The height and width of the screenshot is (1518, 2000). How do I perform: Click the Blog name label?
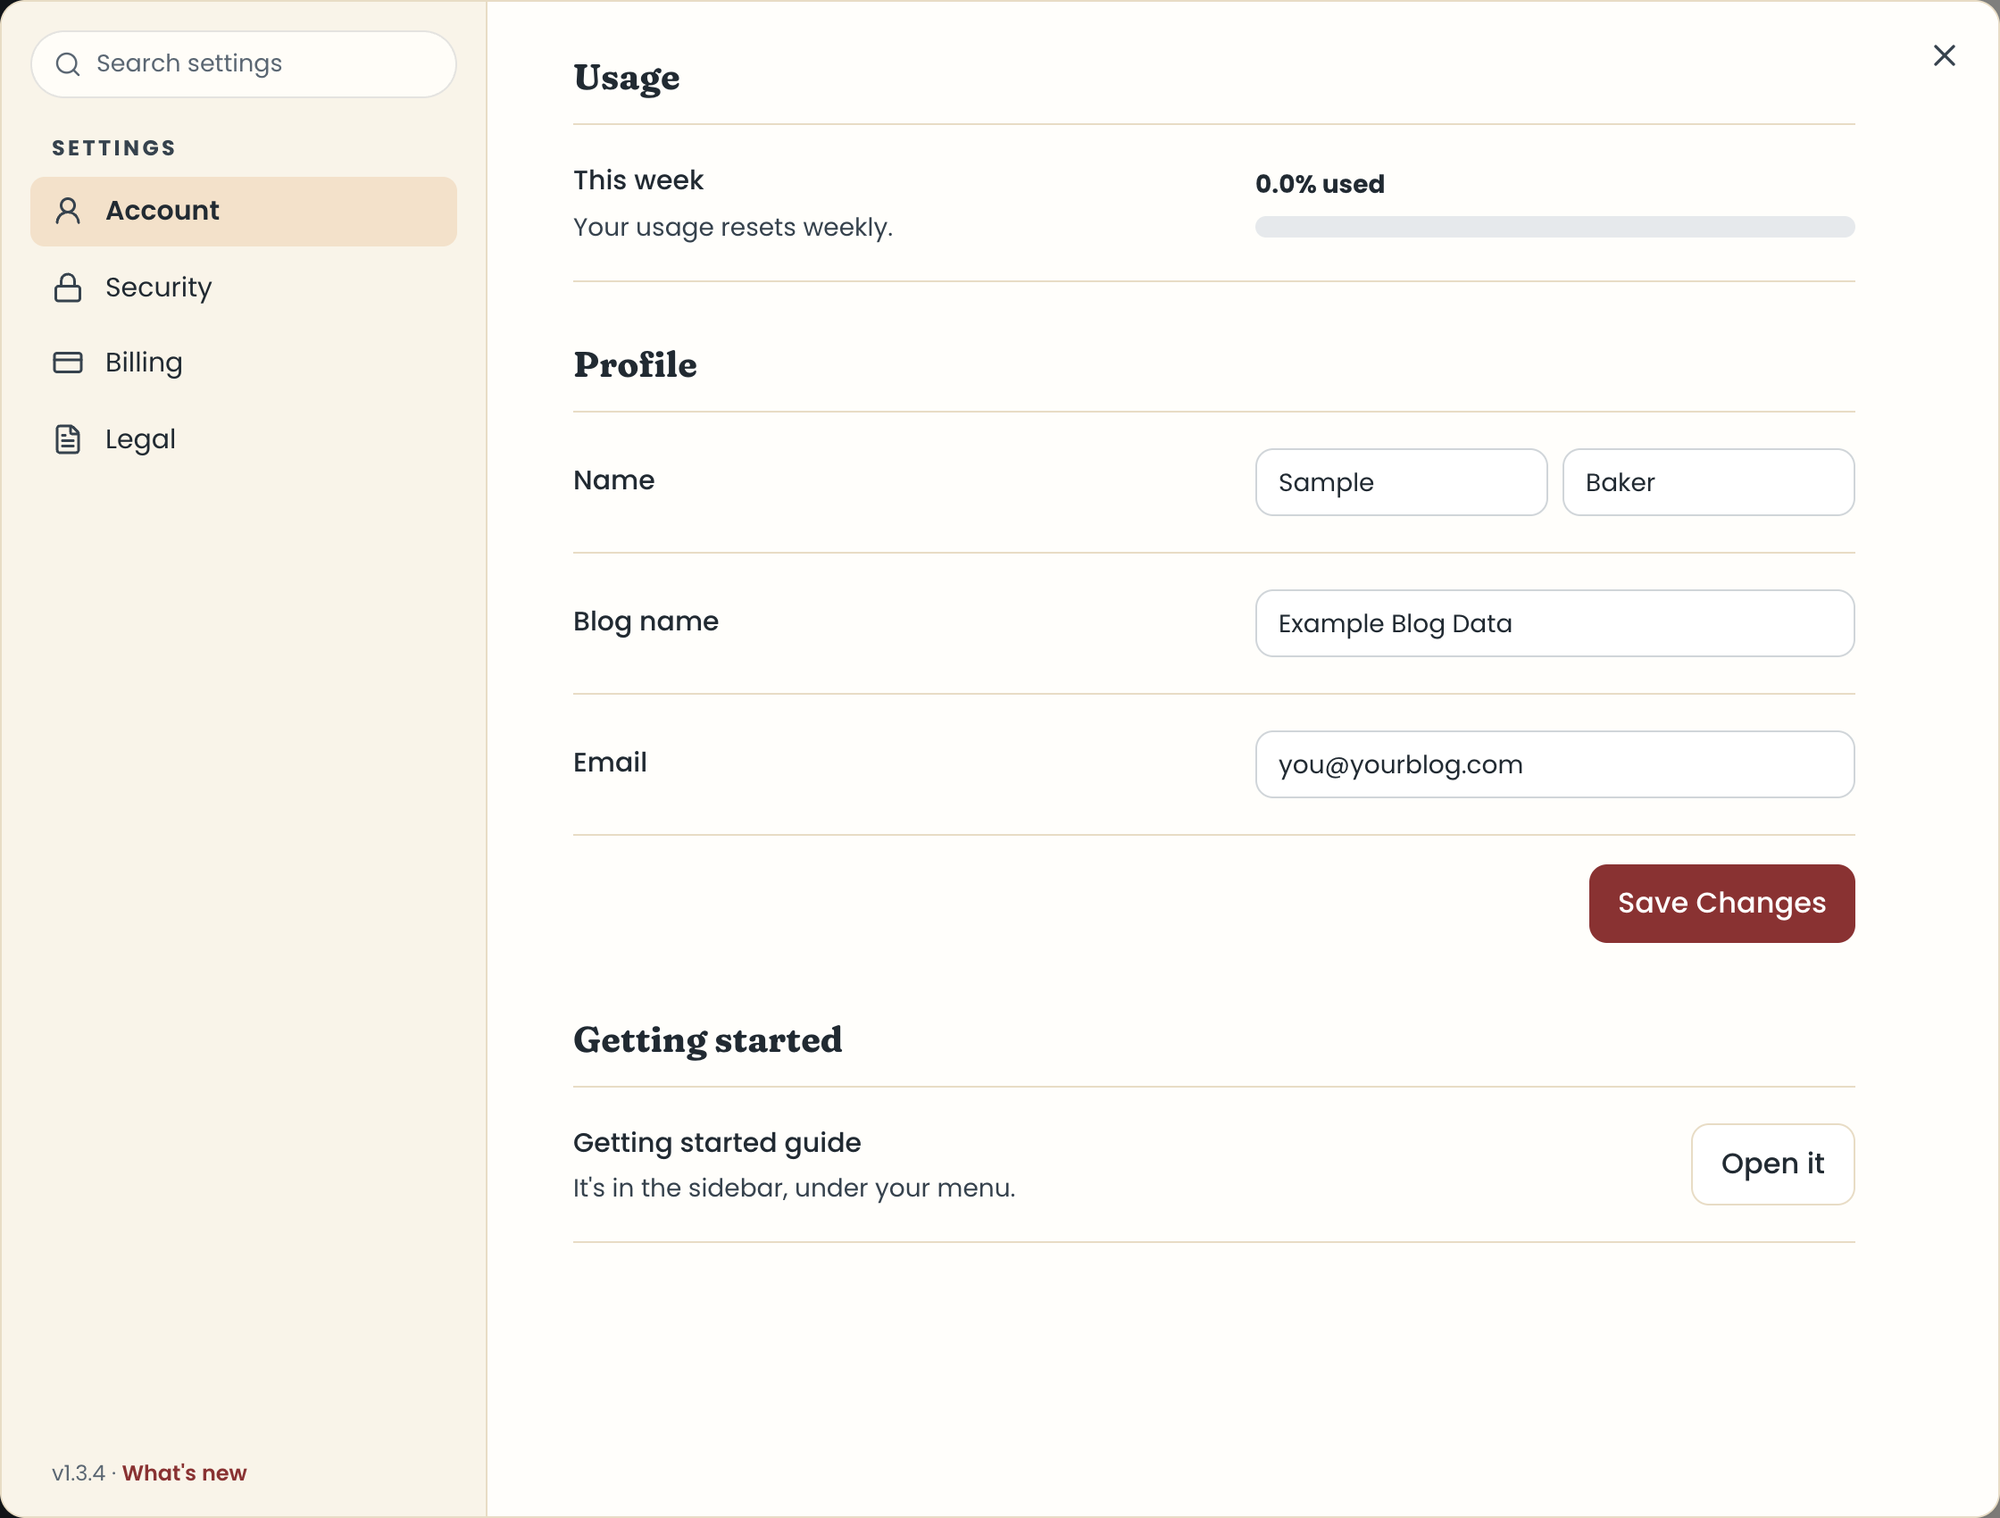point(646,622)
